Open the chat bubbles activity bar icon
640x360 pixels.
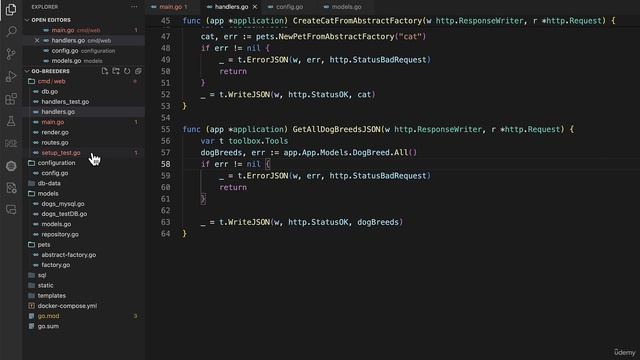click(11, 210)
